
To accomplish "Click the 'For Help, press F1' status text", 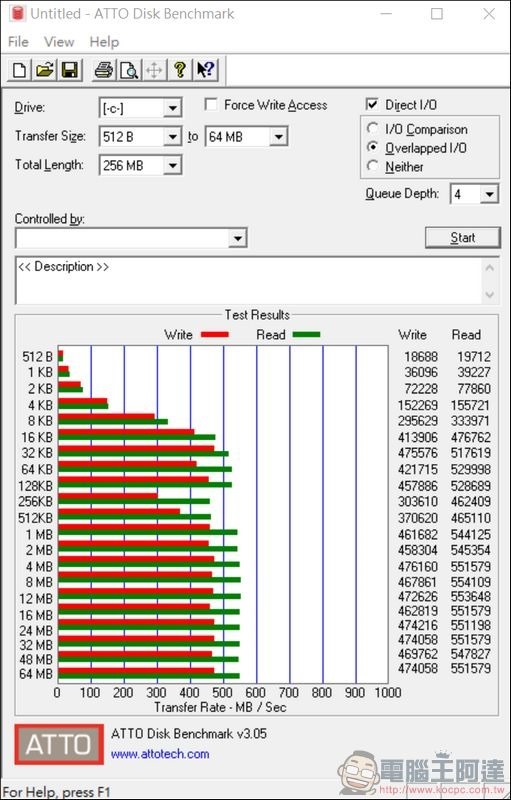I will pyautogui.click(x=58, y=793).
